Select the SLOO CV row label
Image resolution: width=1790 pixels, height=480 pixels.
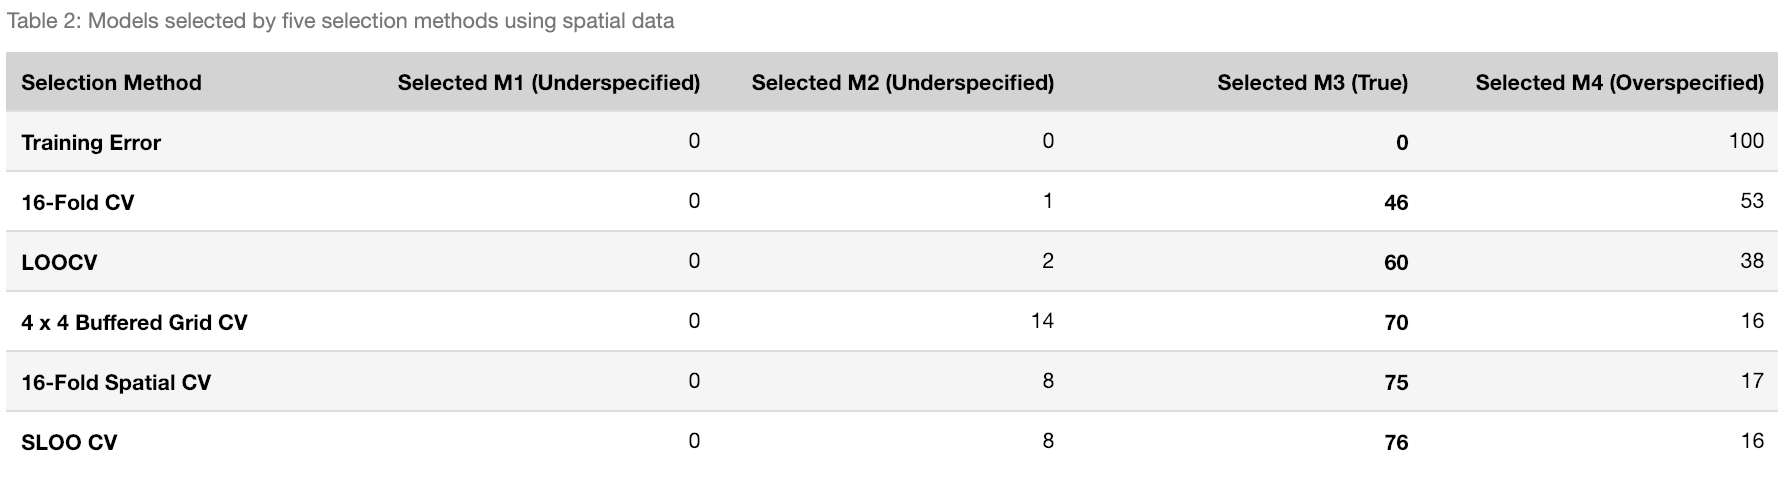point(69,443)
